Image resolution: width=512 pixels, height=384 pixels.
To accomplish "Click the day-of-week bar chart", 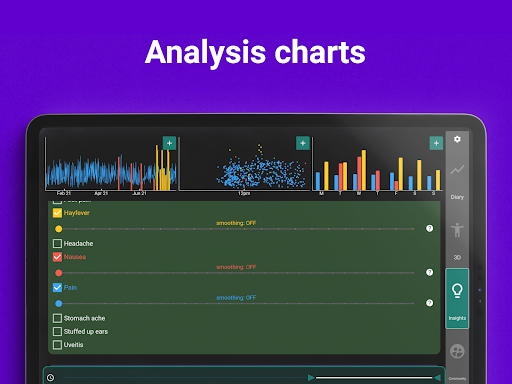I will click(x=377, y=165).
